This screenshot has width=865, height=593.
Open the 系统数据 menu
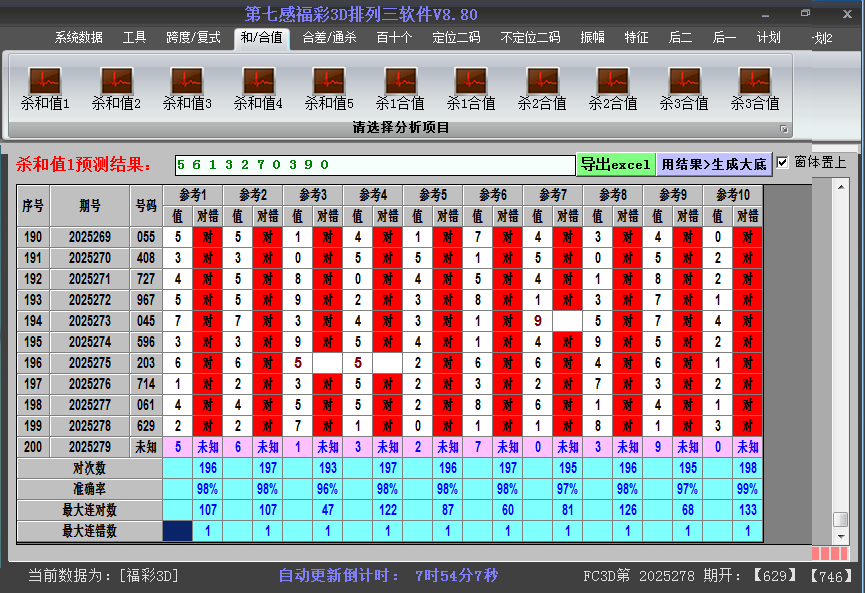[x=74, y=37]
